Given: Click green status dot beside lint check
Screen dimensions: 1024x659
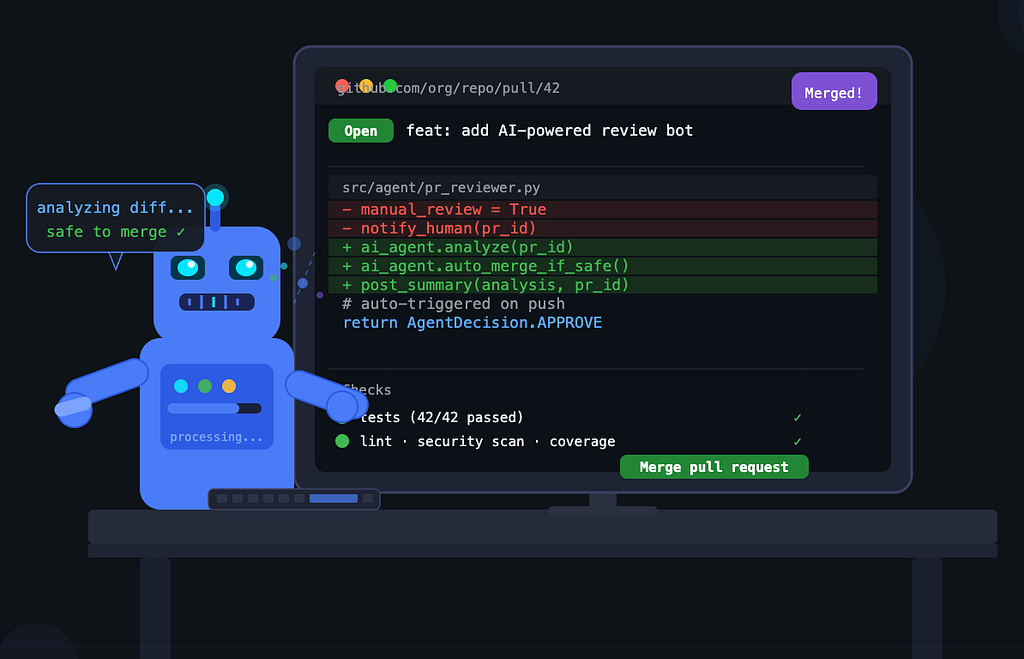Looking at the screenshot, I should 342,442.
